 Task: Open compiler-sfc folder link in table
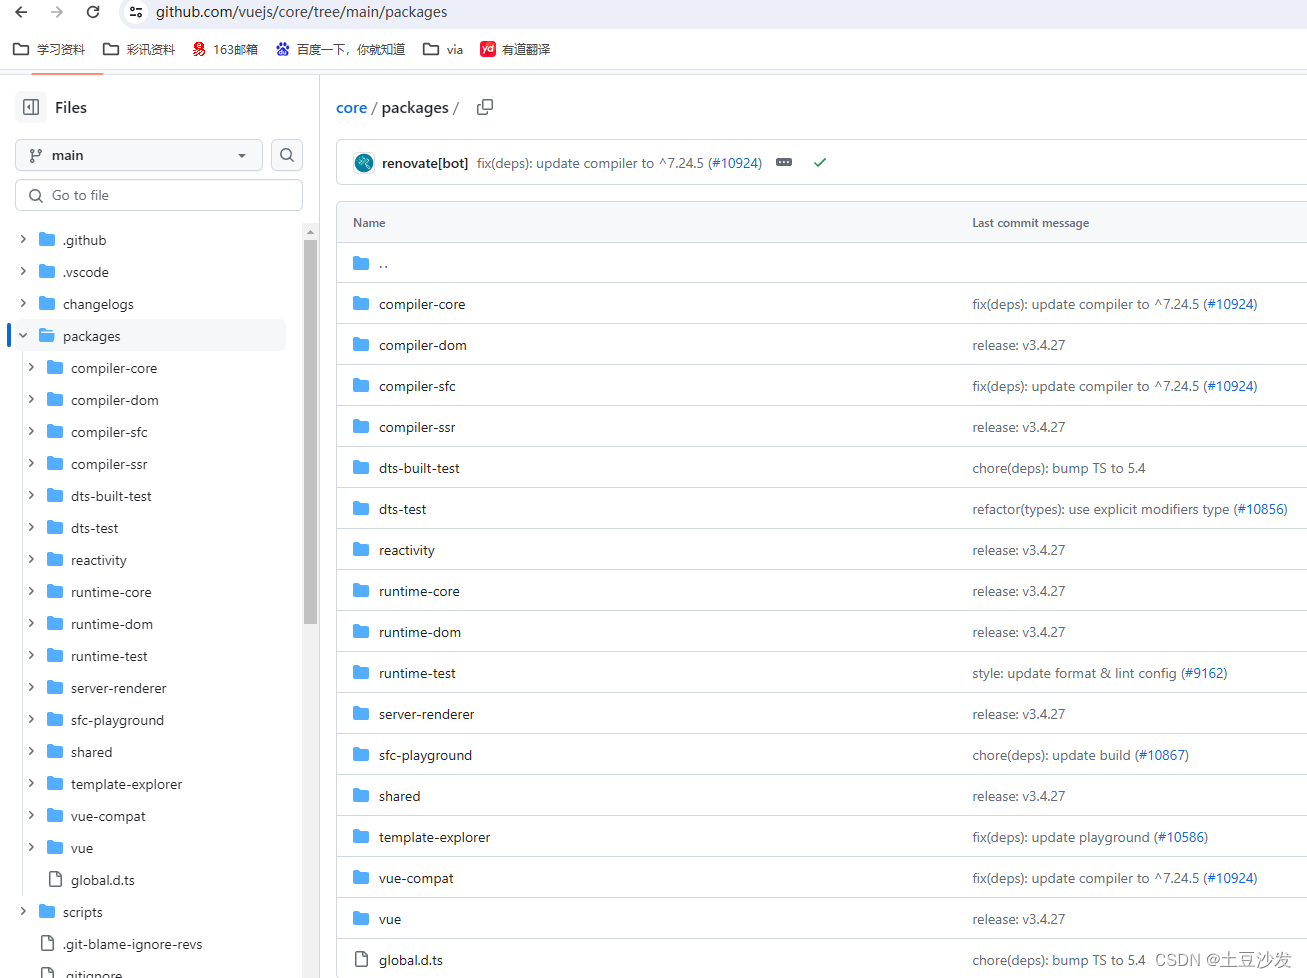coord(417,386)
